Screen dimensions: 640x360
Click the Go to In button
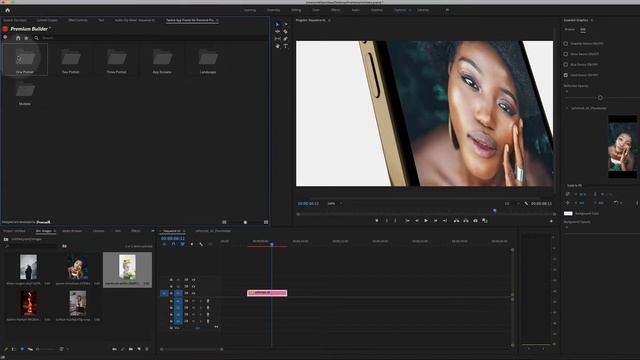(x=407, y=221)
